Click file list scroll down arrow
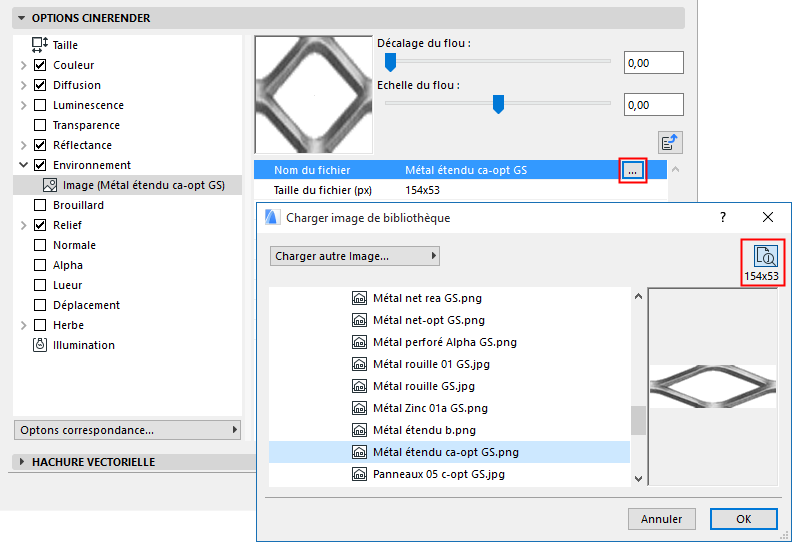 638,479
